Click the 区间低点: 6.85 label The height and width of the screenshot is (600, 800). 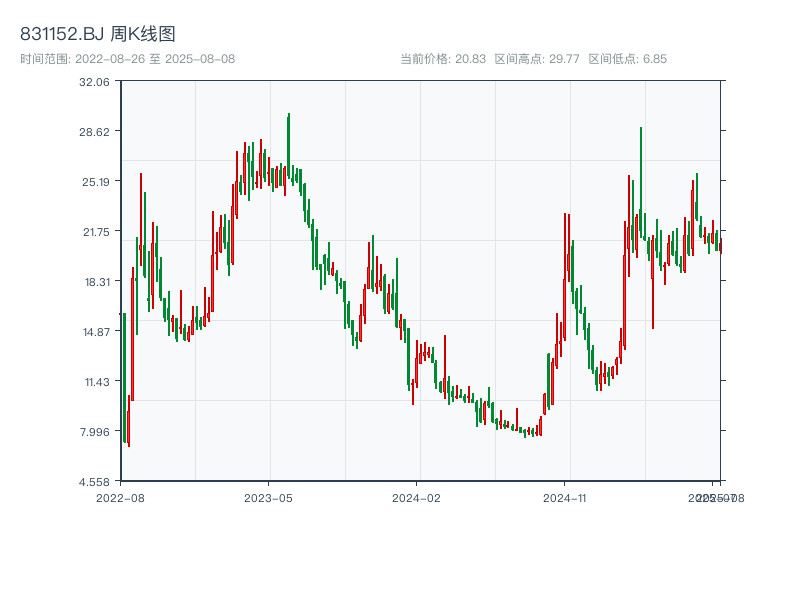pyautogui.click(x=628, y=58)
